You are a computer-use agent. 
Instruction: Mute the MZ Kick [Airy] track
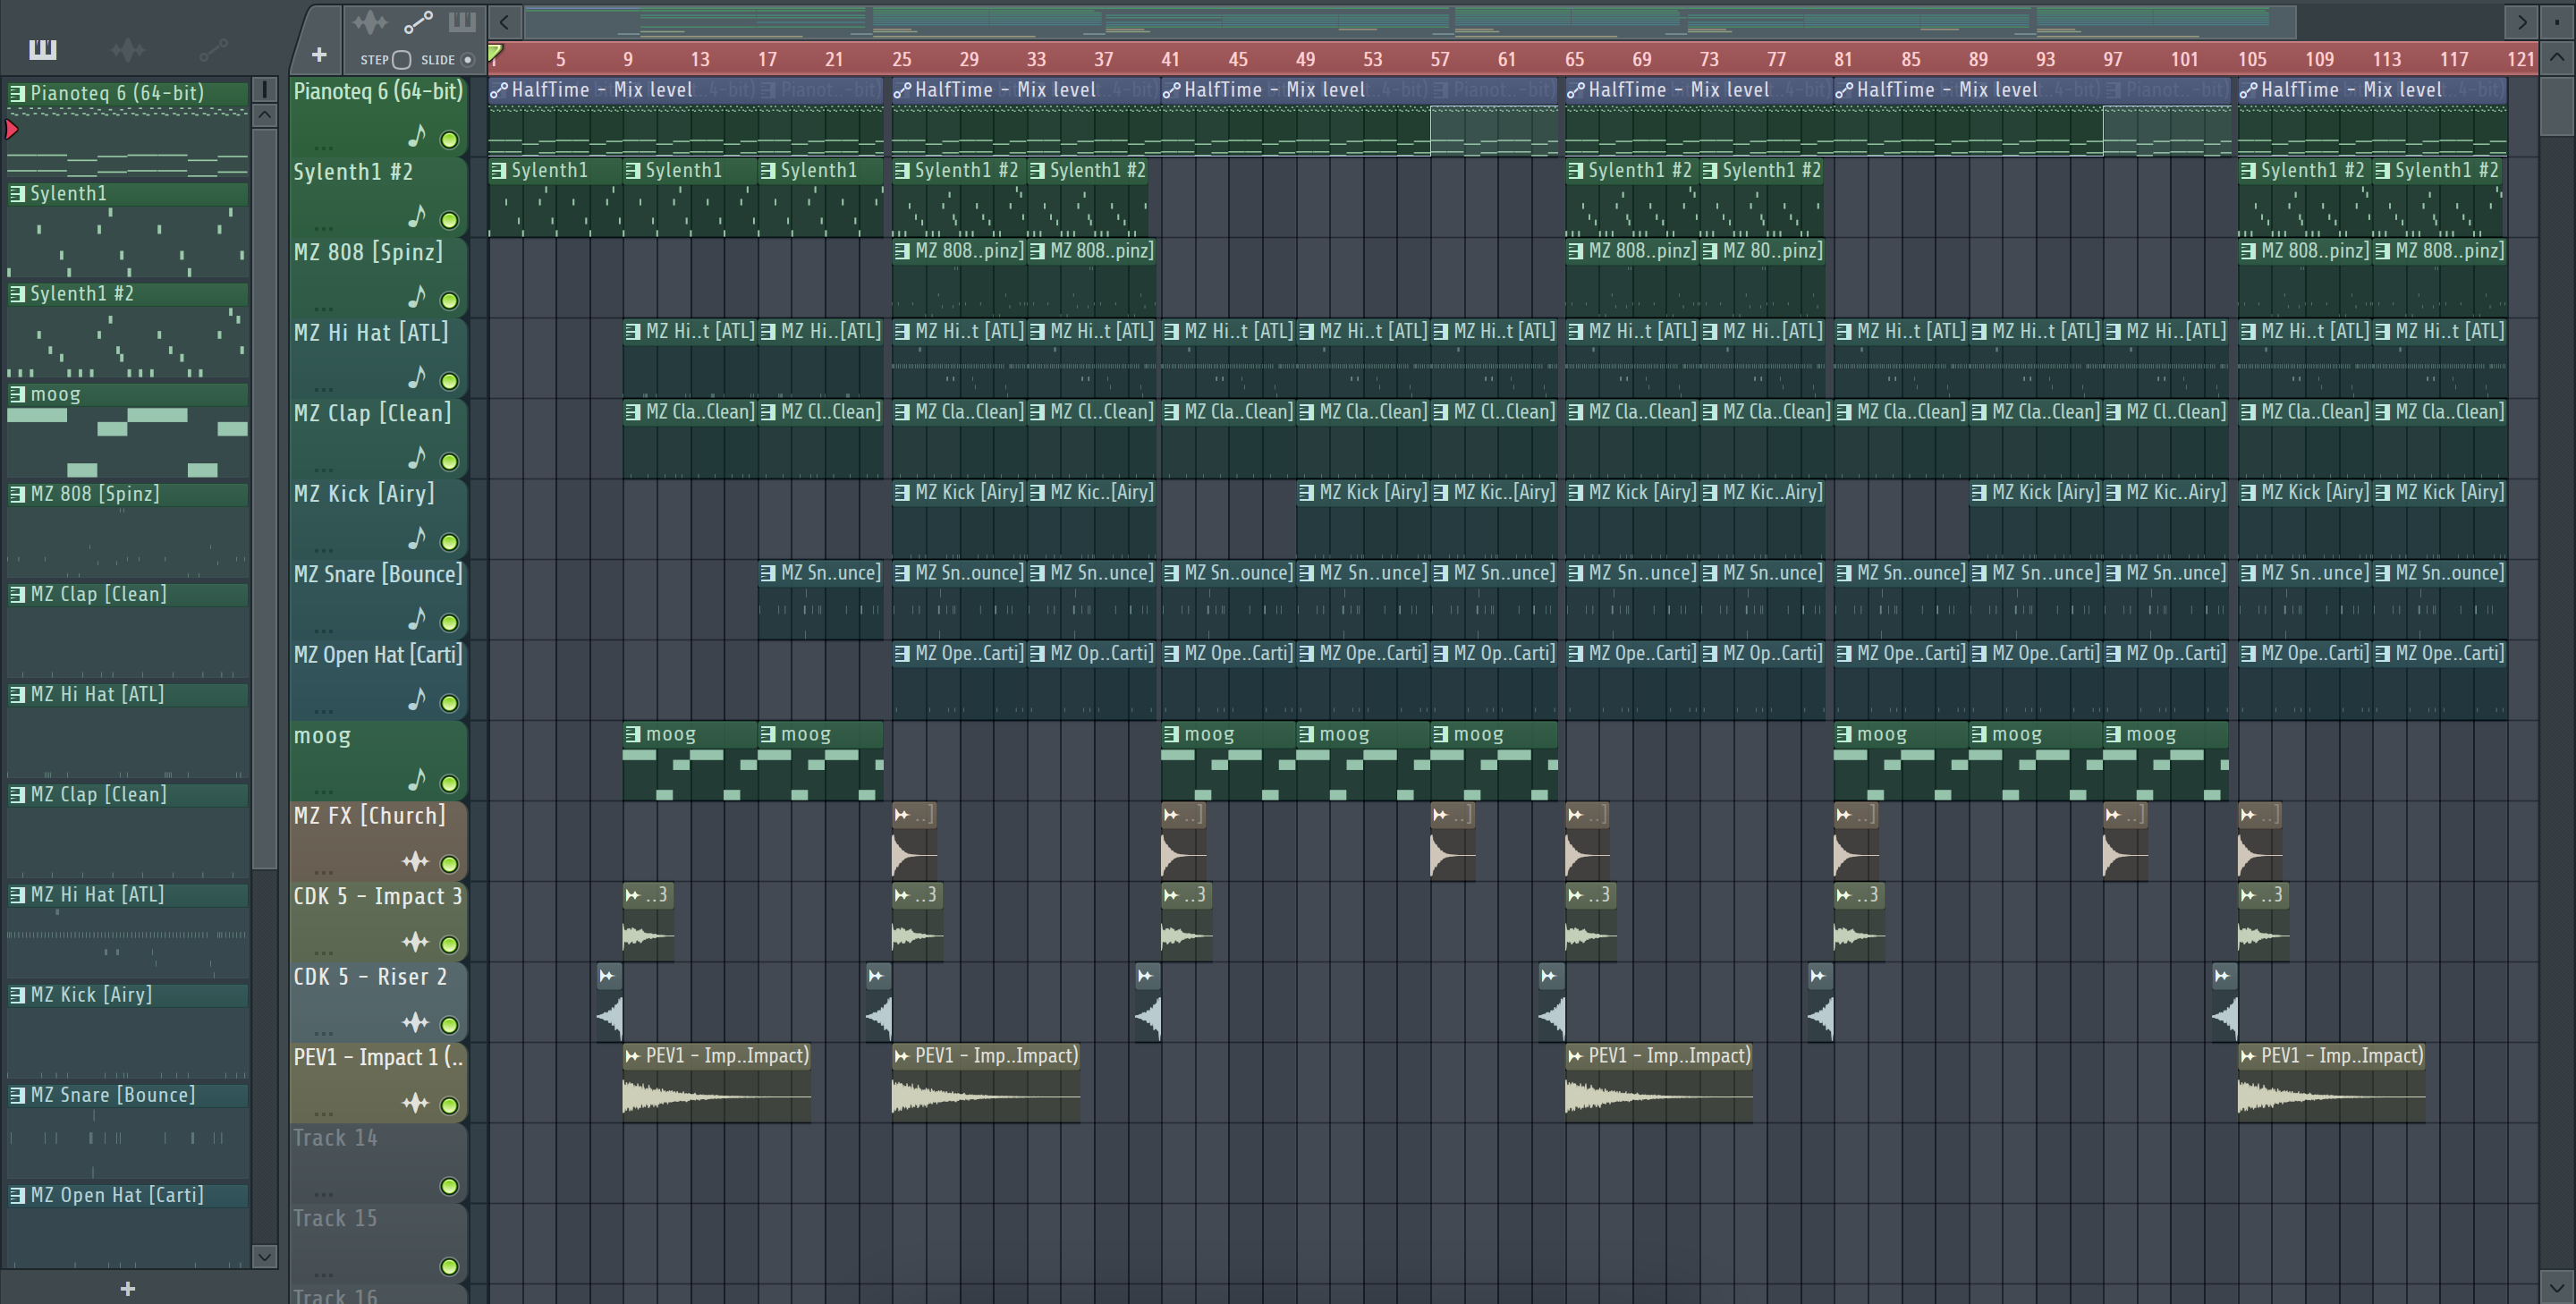click(x=450, y=542)
